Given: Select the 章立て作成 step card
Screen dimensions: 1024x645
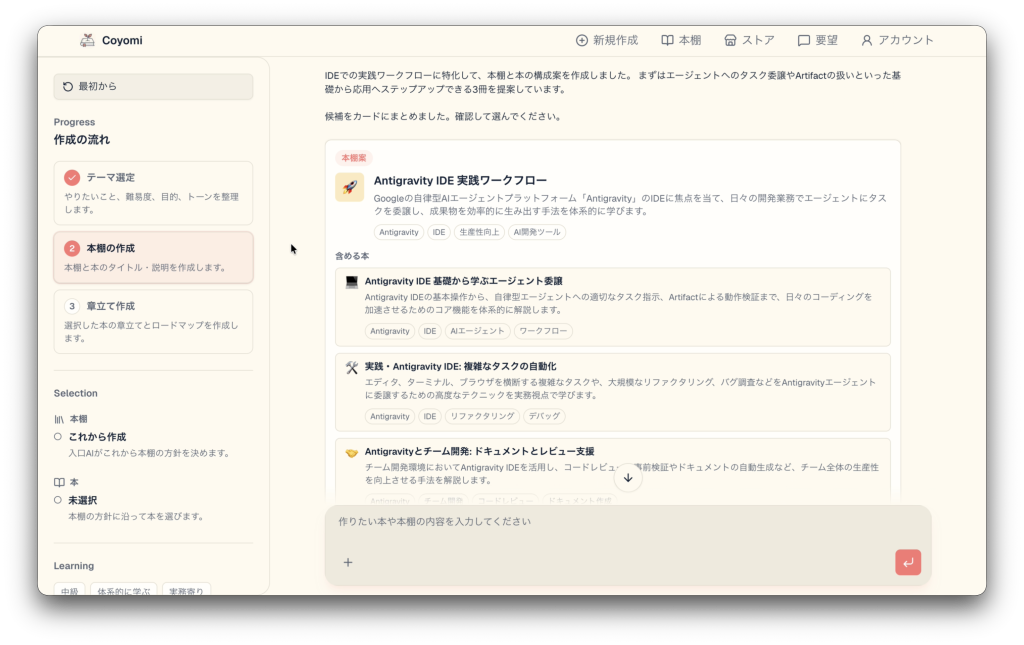Looking at the screenshot, I should click(153, 321).
